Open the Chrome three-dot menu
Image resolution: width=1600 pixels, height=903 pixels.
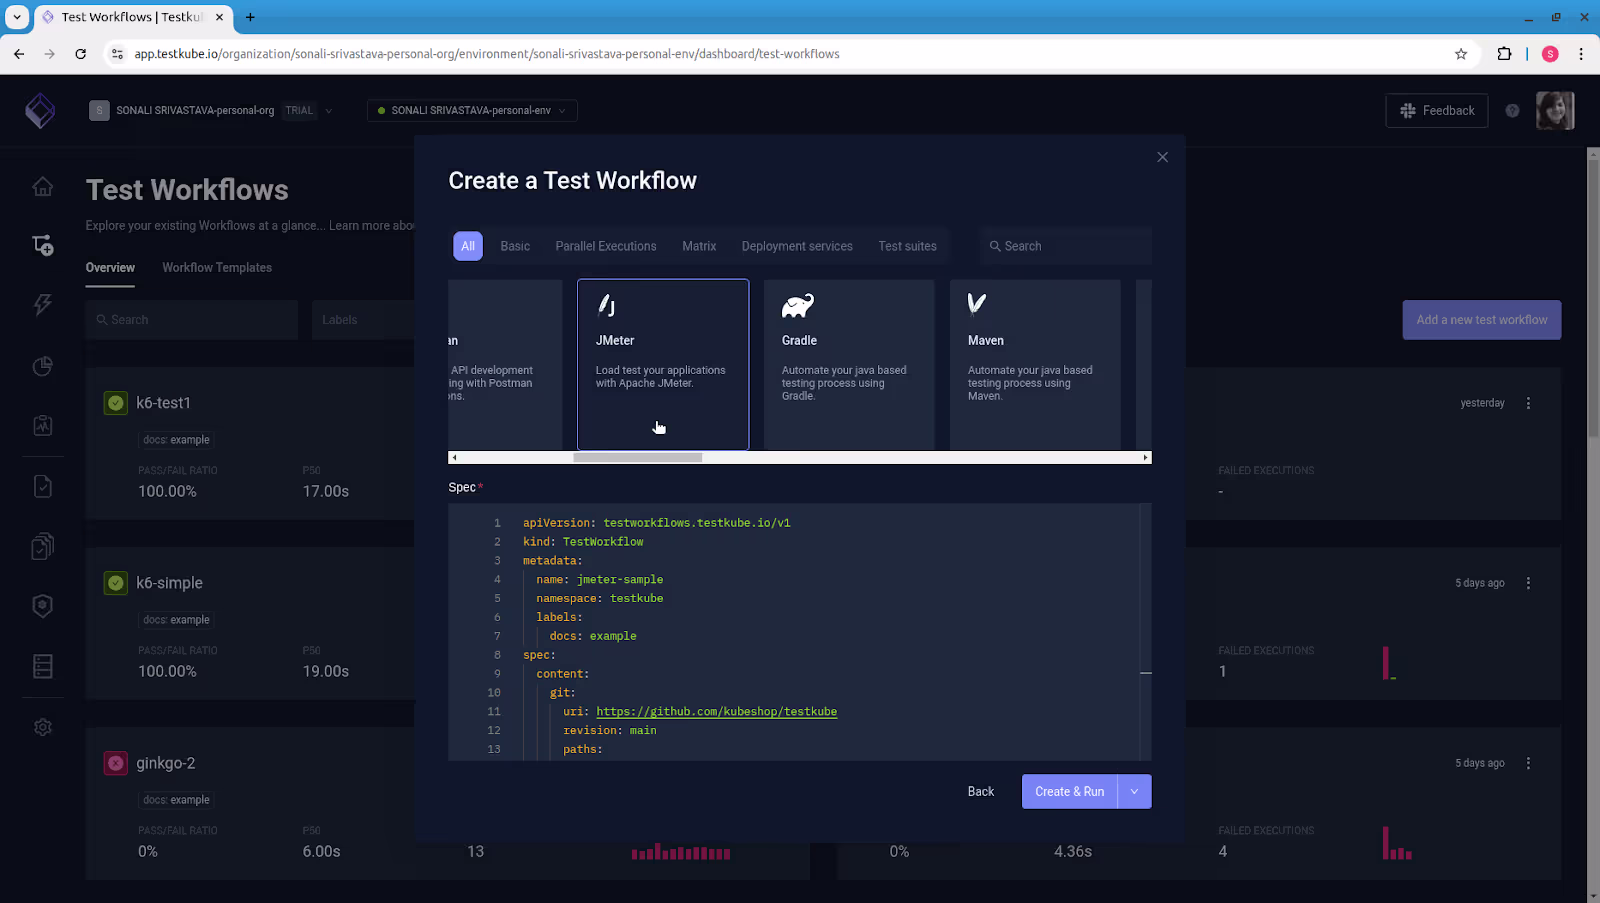[1581, 54]
